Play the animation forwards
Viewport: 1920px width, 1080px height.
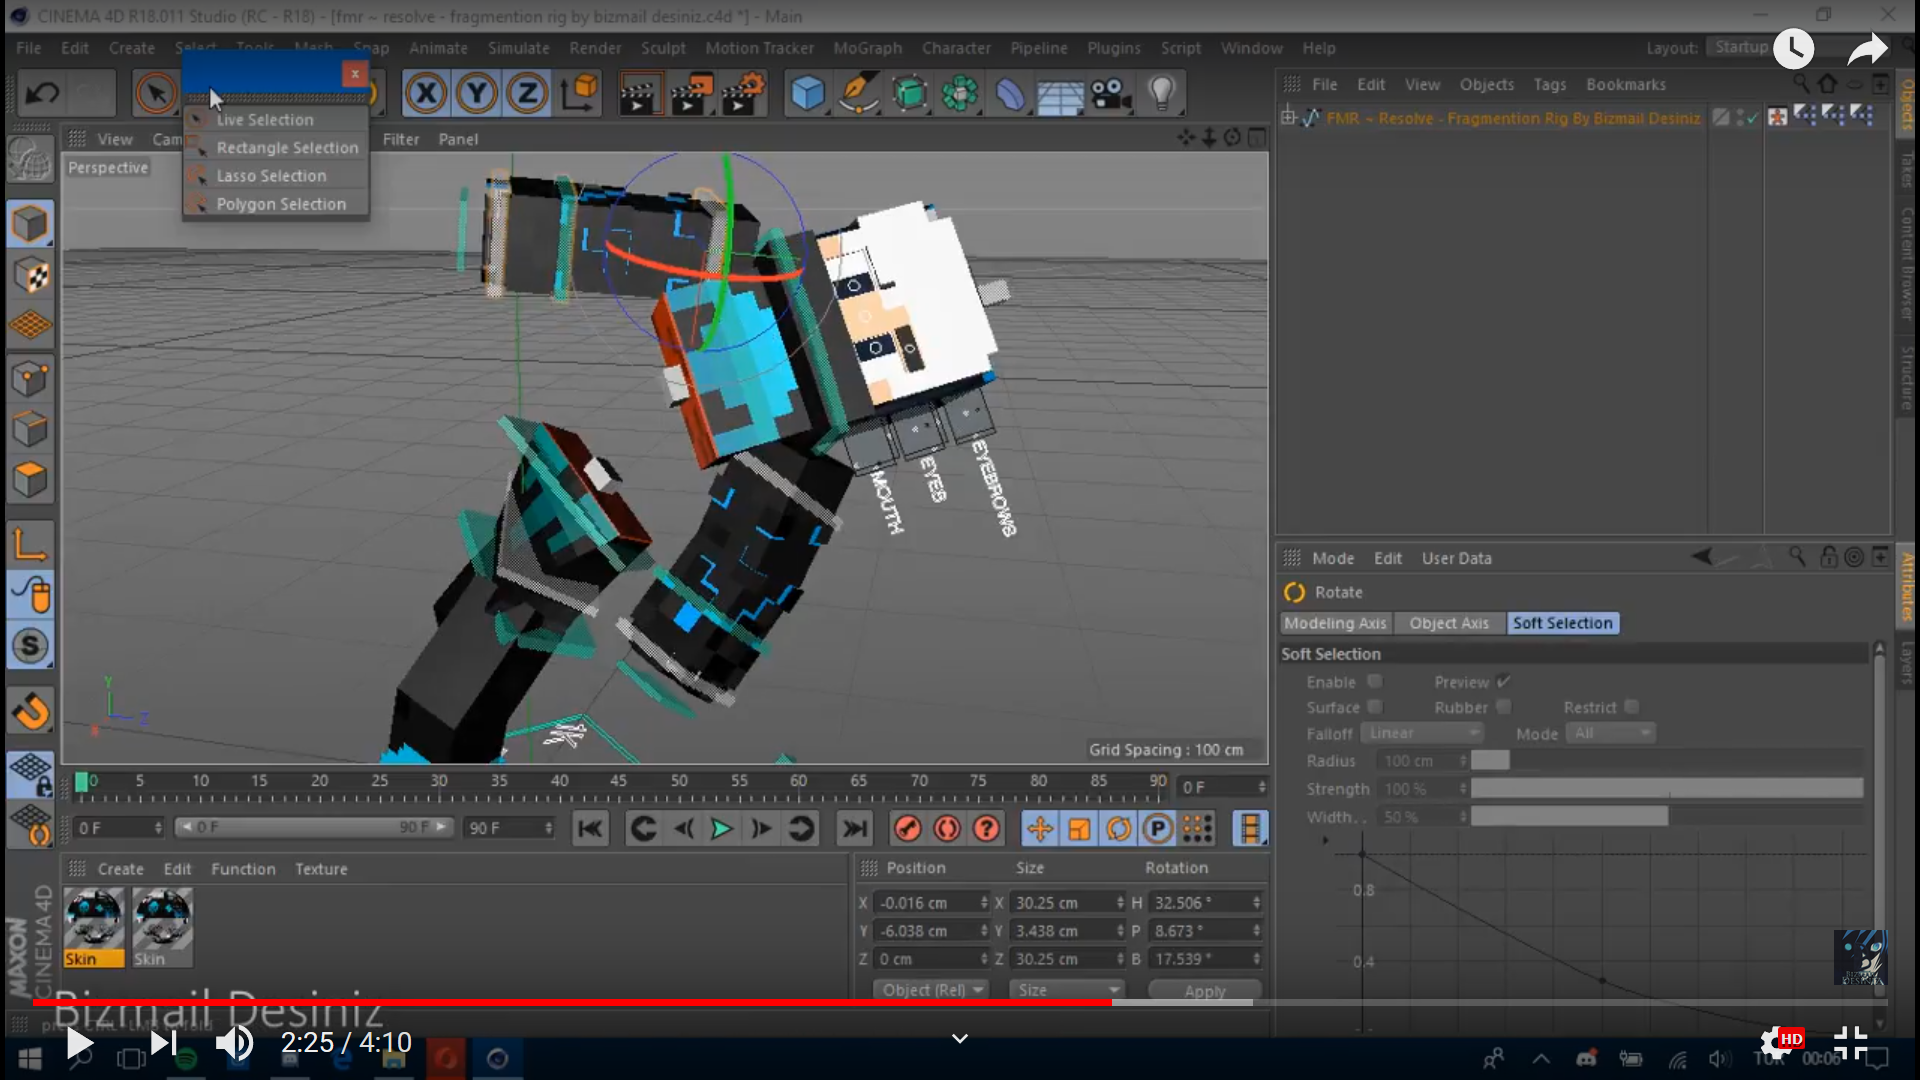(721, 828)
